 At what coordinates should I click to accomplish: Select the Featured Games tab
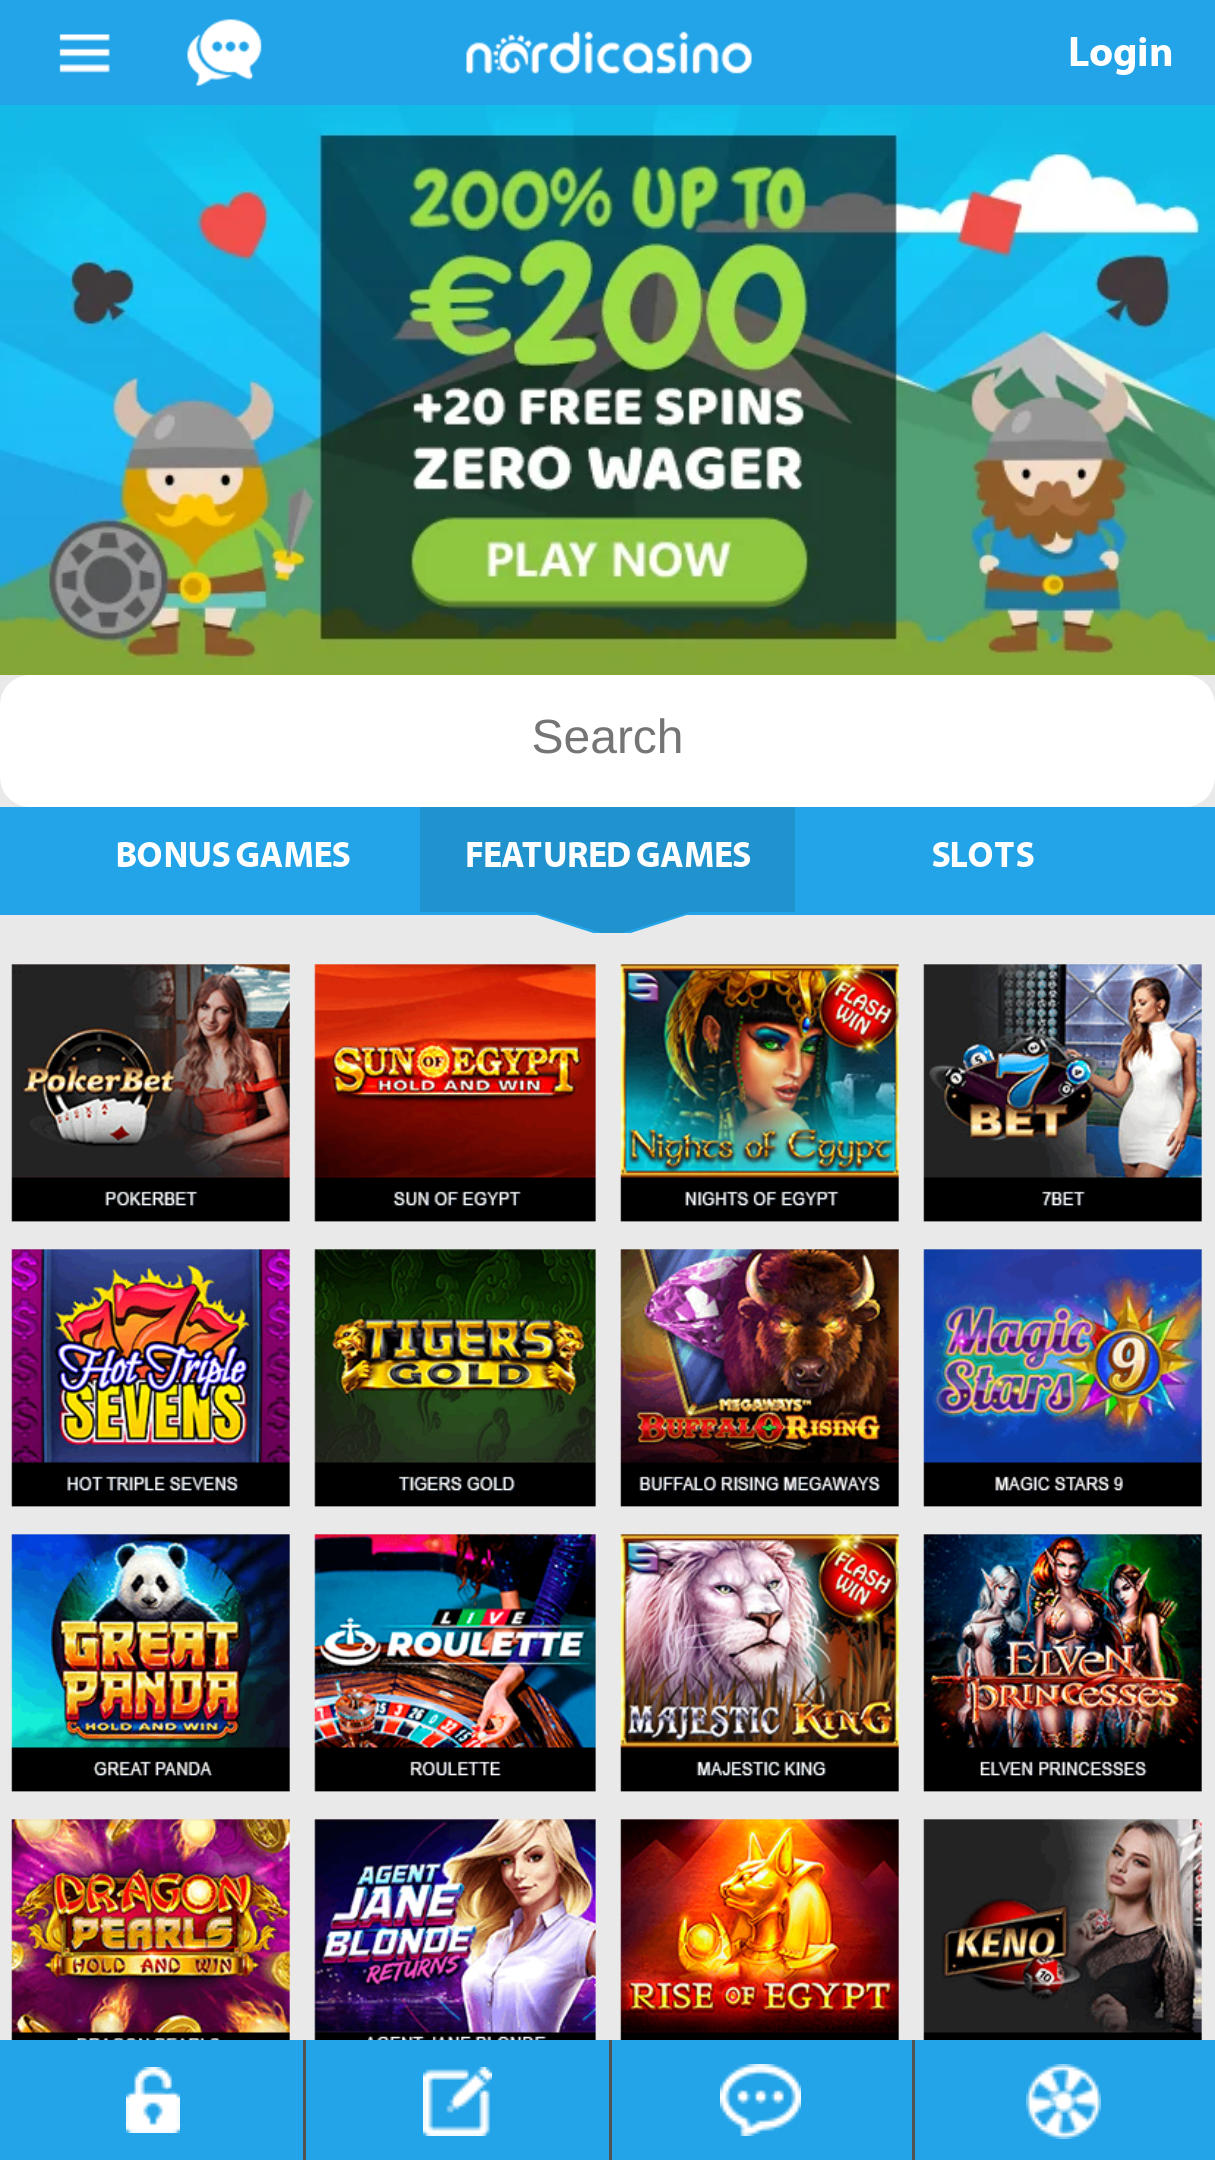(607, 856)
